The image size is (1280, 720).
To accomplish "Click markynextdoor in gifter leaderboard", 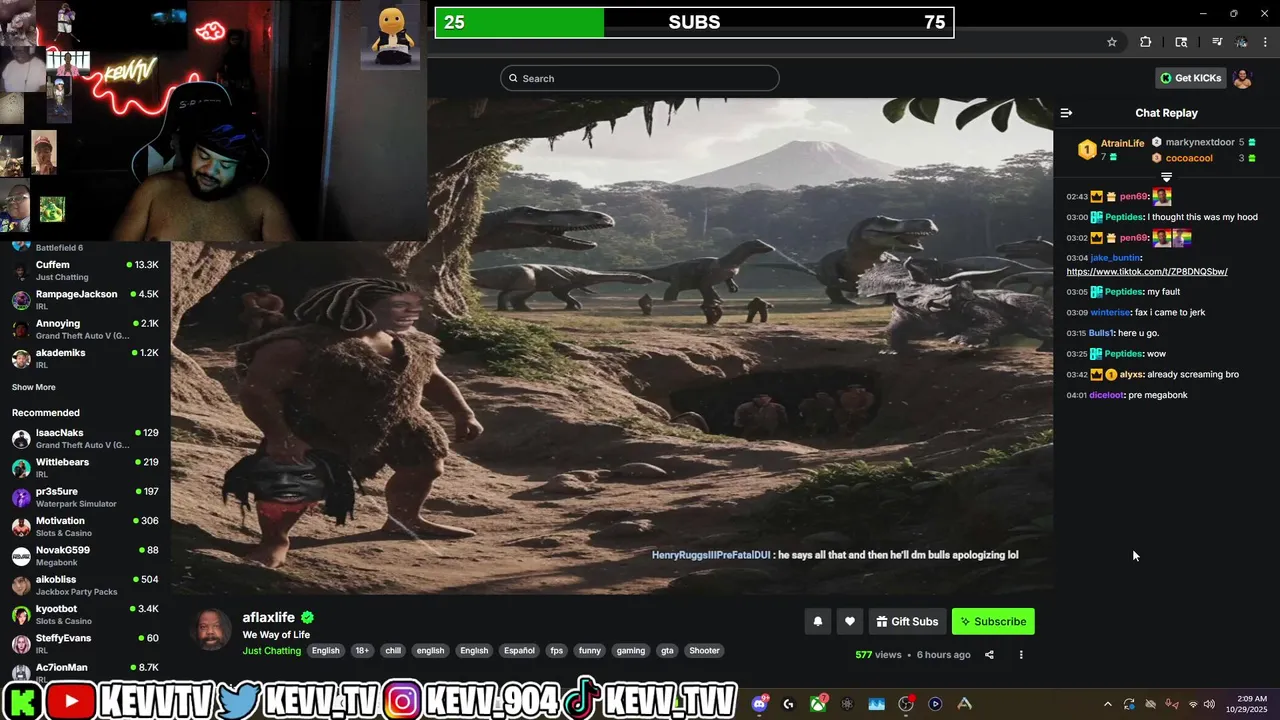I will [1200, 142].
